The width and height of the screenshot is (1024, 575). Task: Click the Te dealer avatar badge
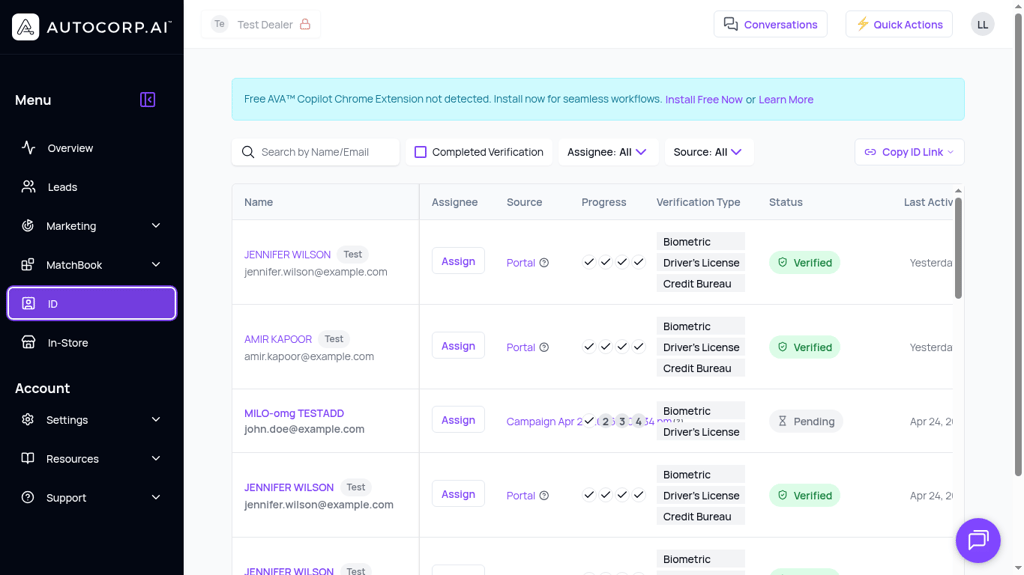[219, 24]
